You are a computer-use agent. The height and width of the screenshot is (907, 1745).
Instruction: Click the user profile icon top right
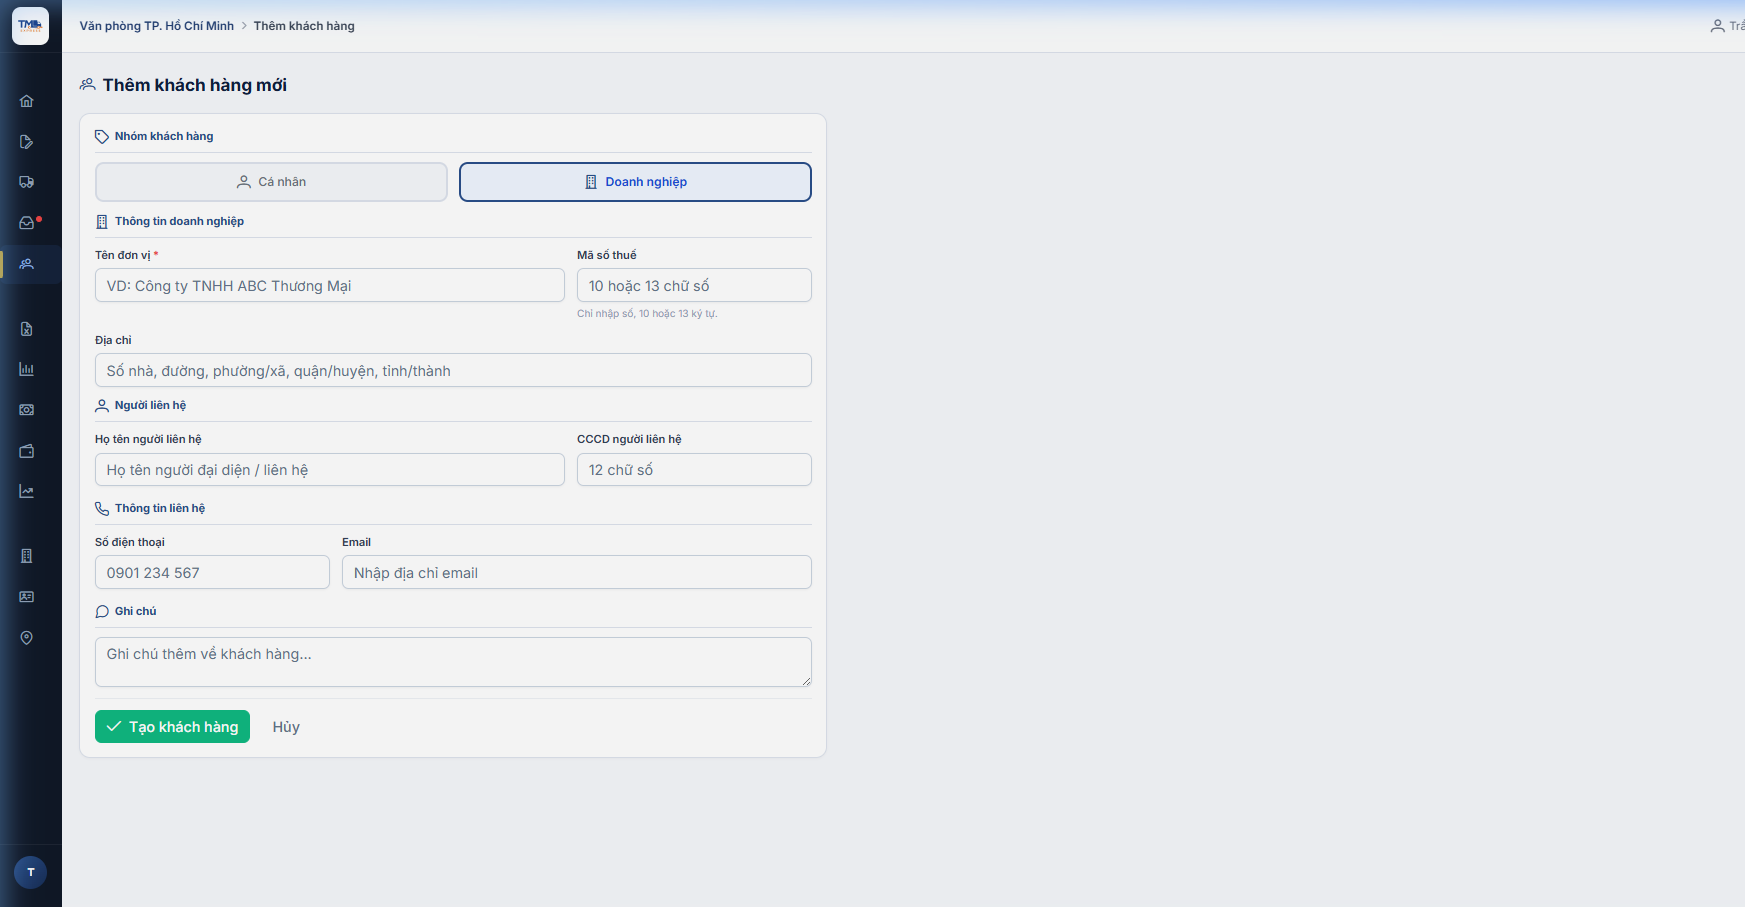click(1717, 26)
